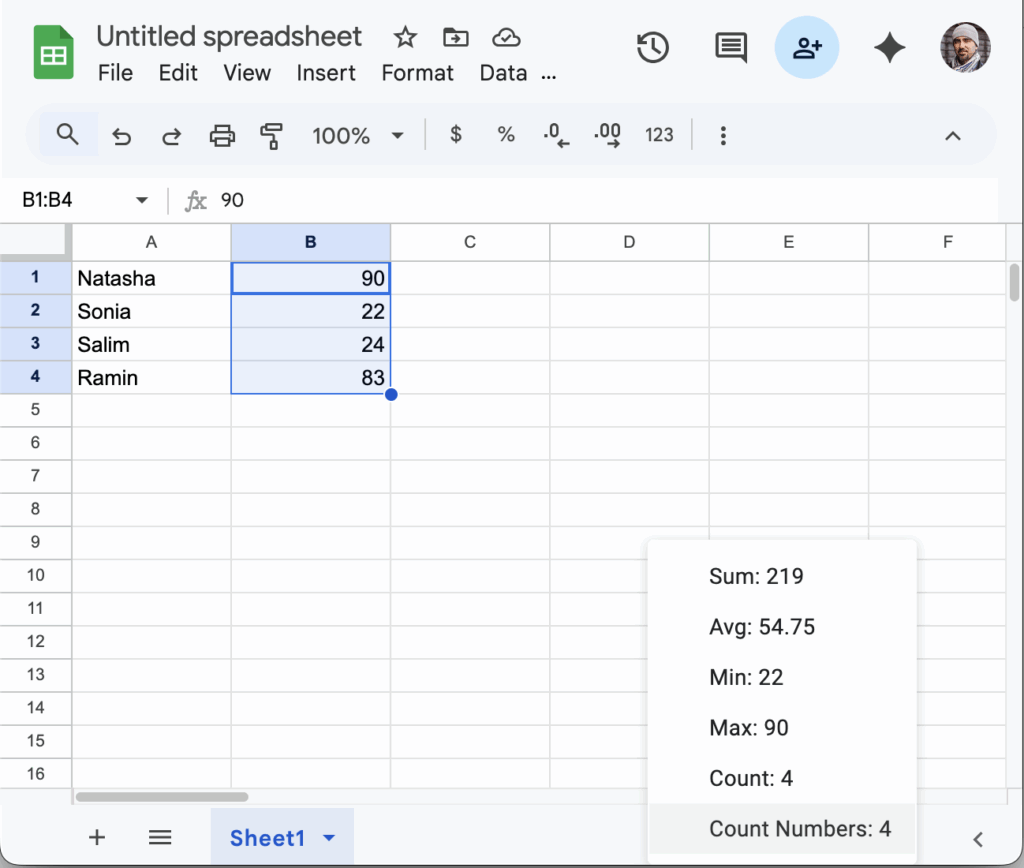Expand the B1:B4 name box dropdown
Screen dimensions: 1024x868
click(x=141, y=200)
